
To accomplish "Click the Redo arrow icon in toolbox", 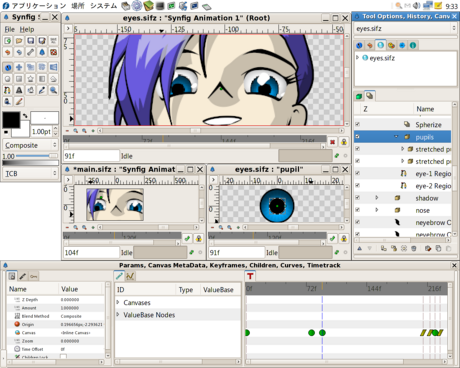I will (x=19, y=52).
